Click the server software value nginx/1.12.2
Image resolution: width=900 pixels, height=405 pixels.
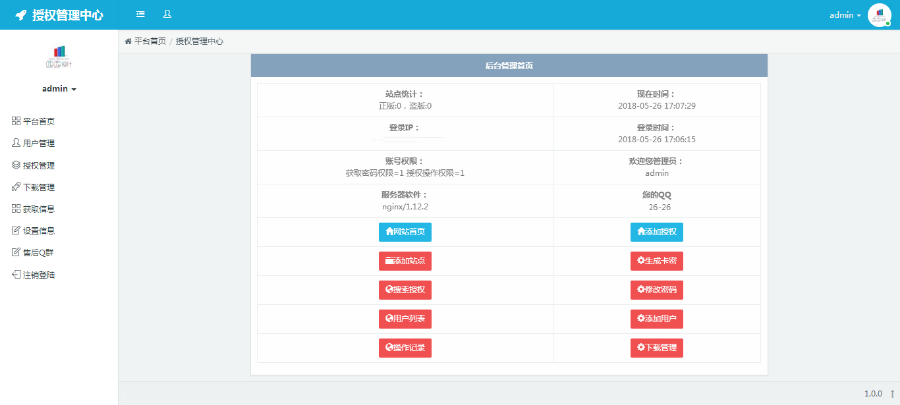tap(405, 207)
